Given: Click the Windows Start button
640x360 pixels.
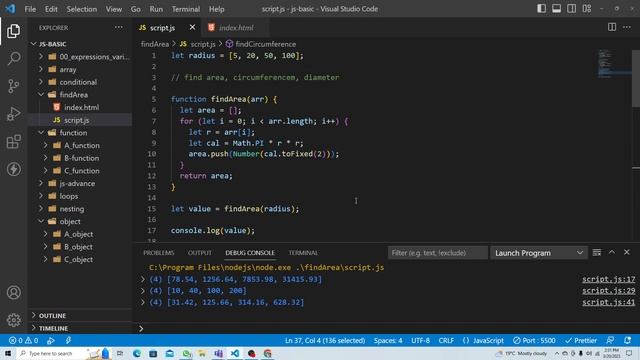Looking at the screenshot, I should pyautogui.click(x=8, y=353).
